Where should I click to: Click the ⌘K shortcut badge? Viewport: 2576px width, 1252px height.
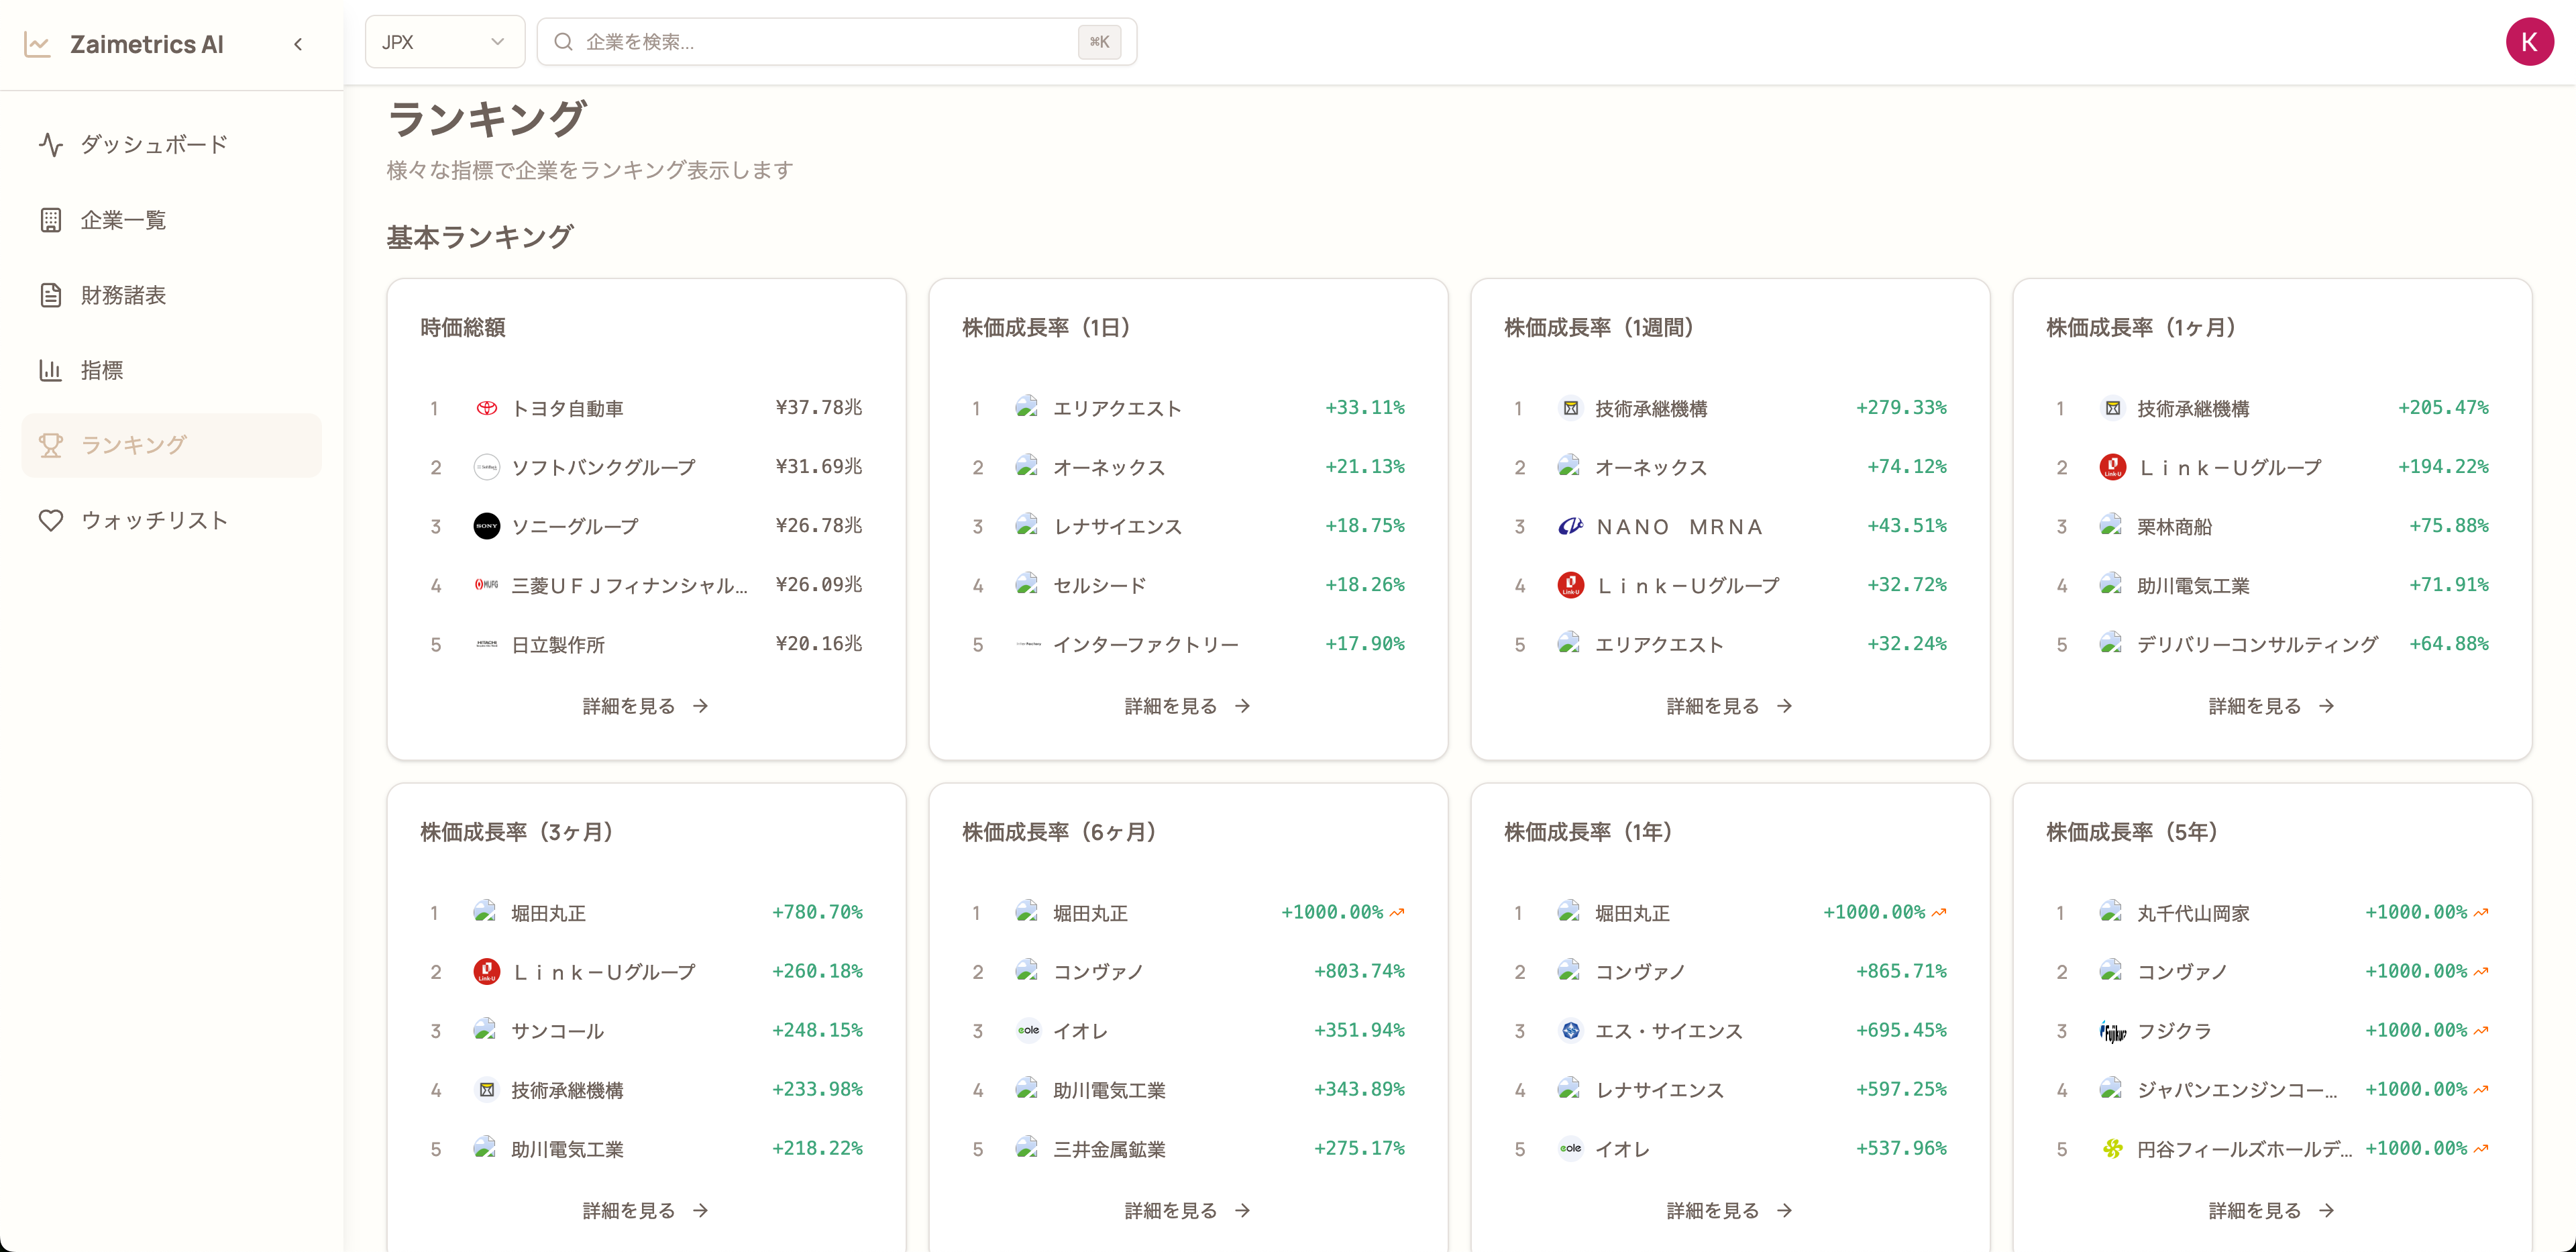tap(1099, 42)
